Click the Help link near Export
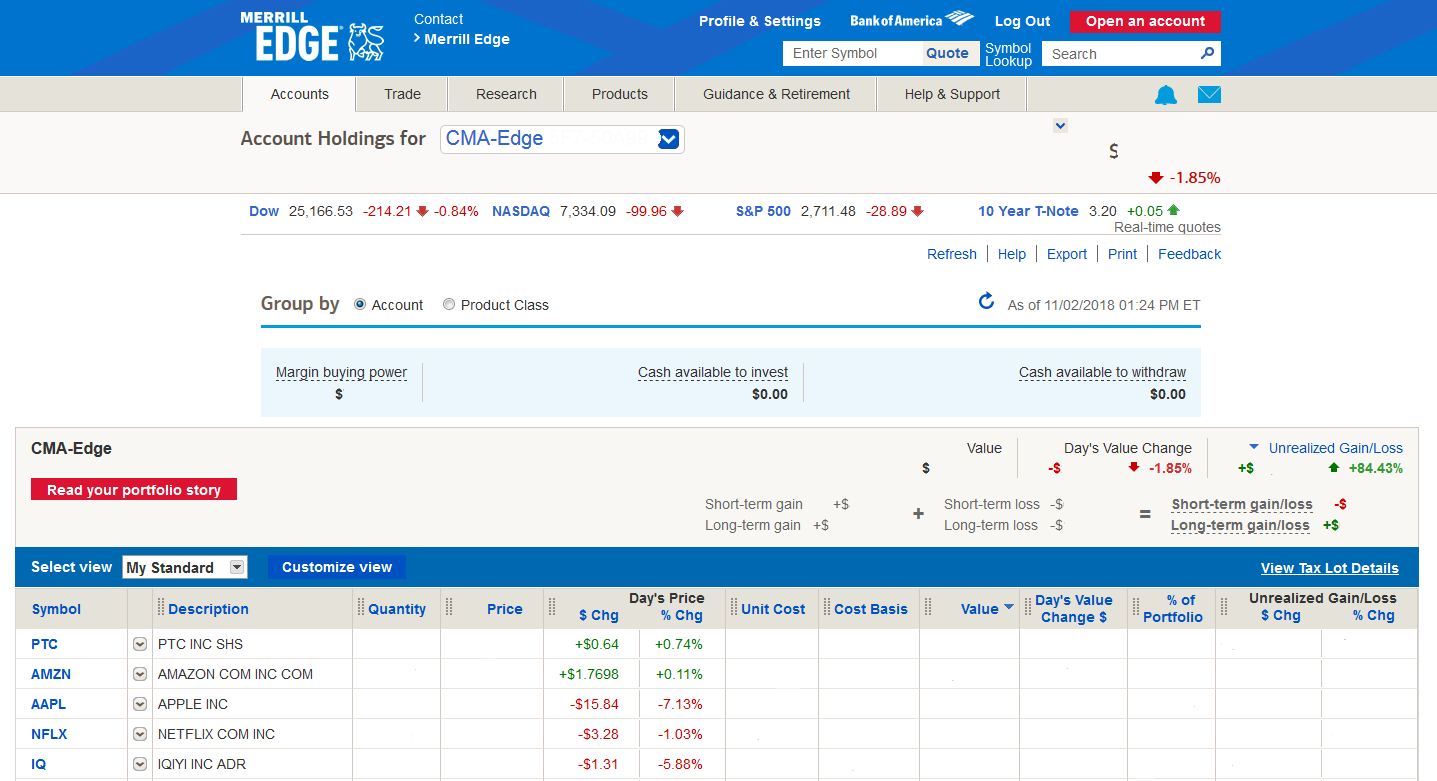Screen dimensions: 1437x781 click(1012, 254)
